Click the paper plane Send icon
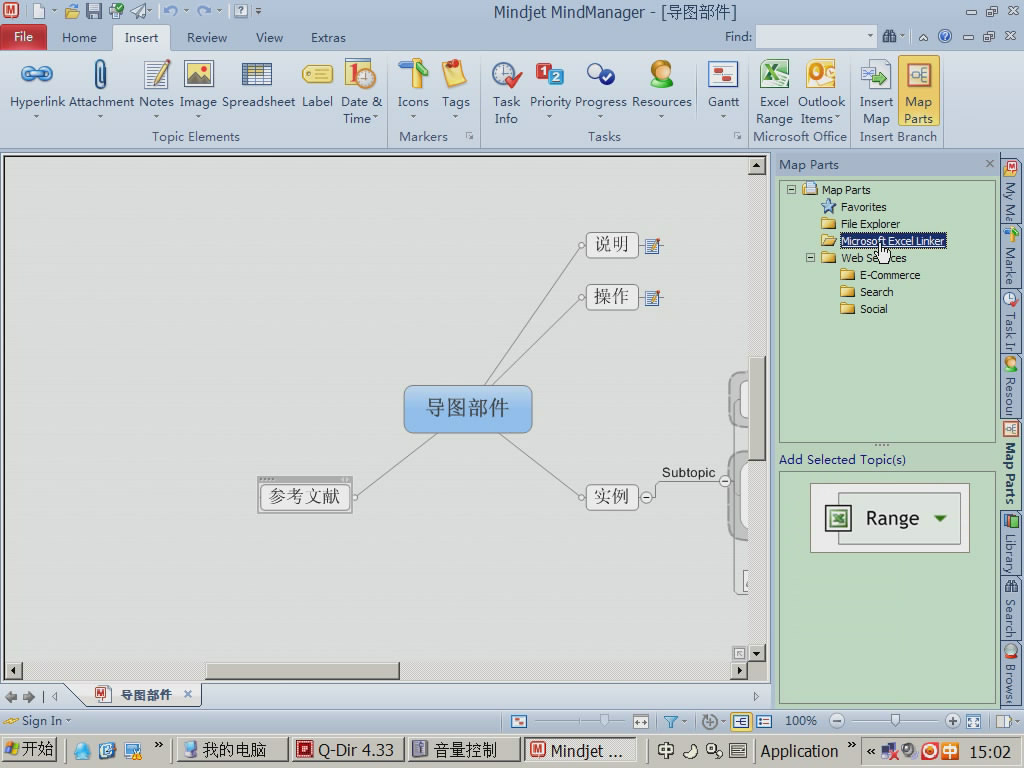The height and width of the screenshot is (768, 1024). [x=140, y=11]
